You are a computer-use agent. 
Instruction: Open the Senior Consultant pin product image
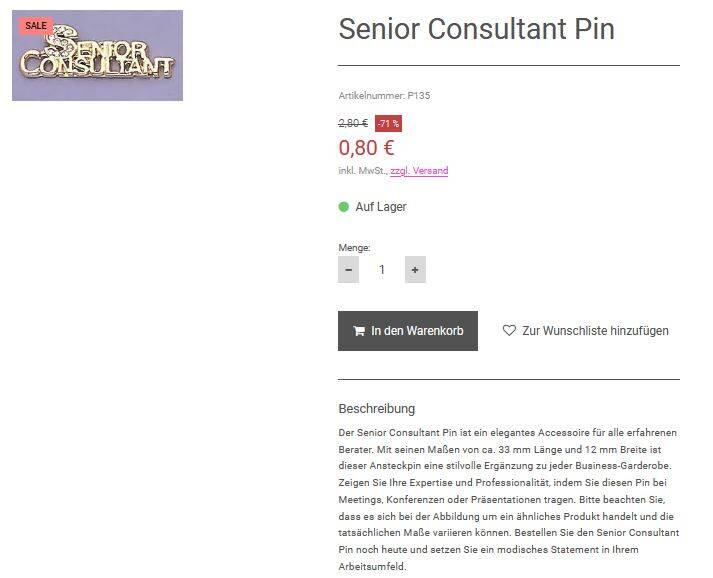click(x=98, y=58)
